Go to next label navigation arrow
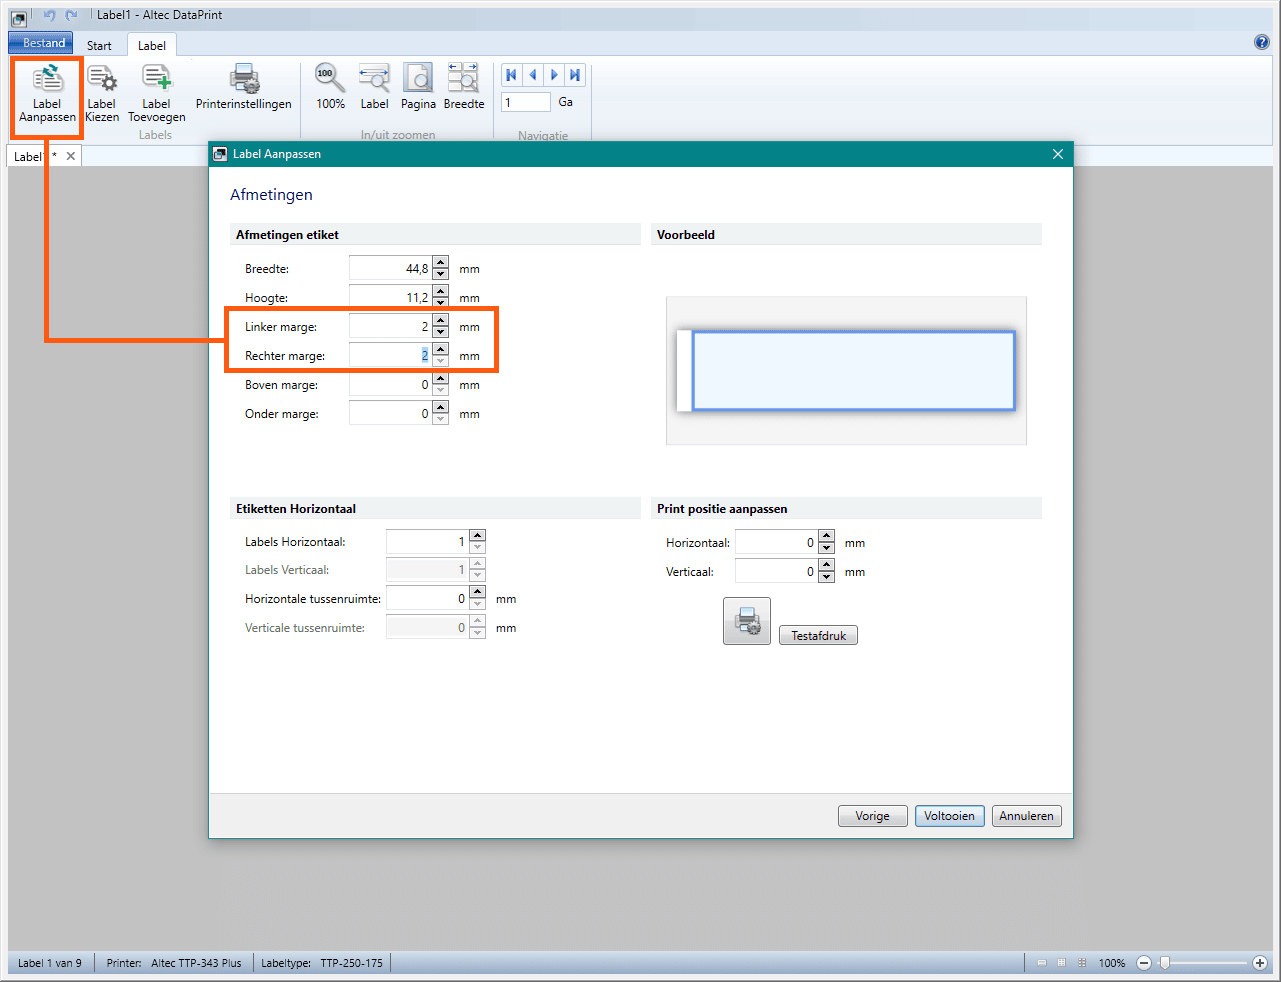Screen dimensions: 1281x982 554,75
